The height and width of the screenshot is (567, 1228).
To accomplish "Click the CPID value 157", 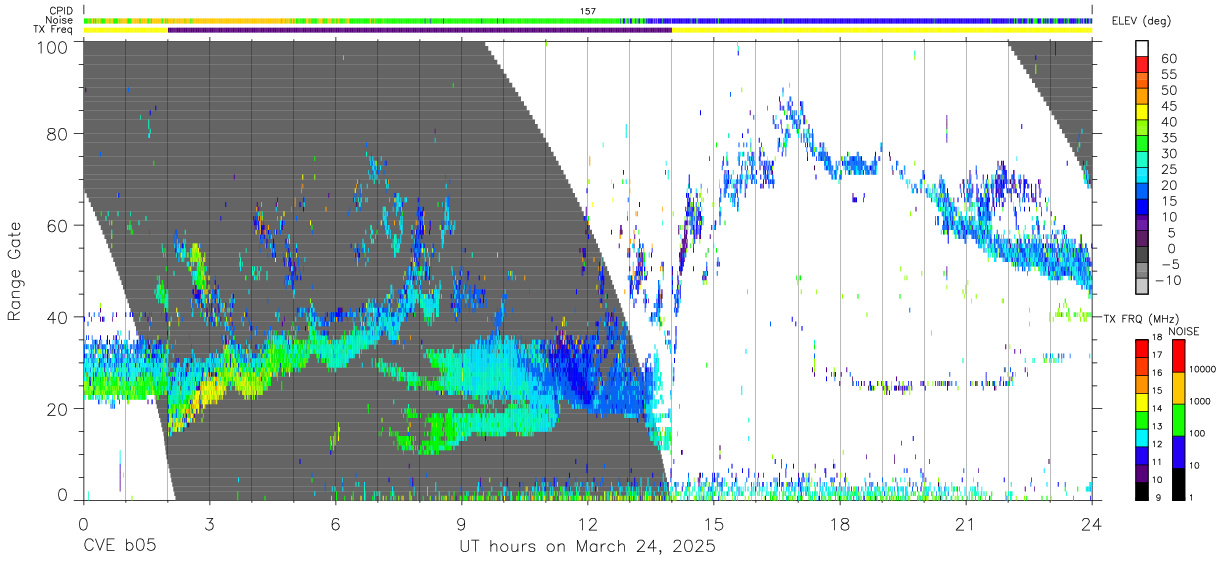I will click(587, 10).
